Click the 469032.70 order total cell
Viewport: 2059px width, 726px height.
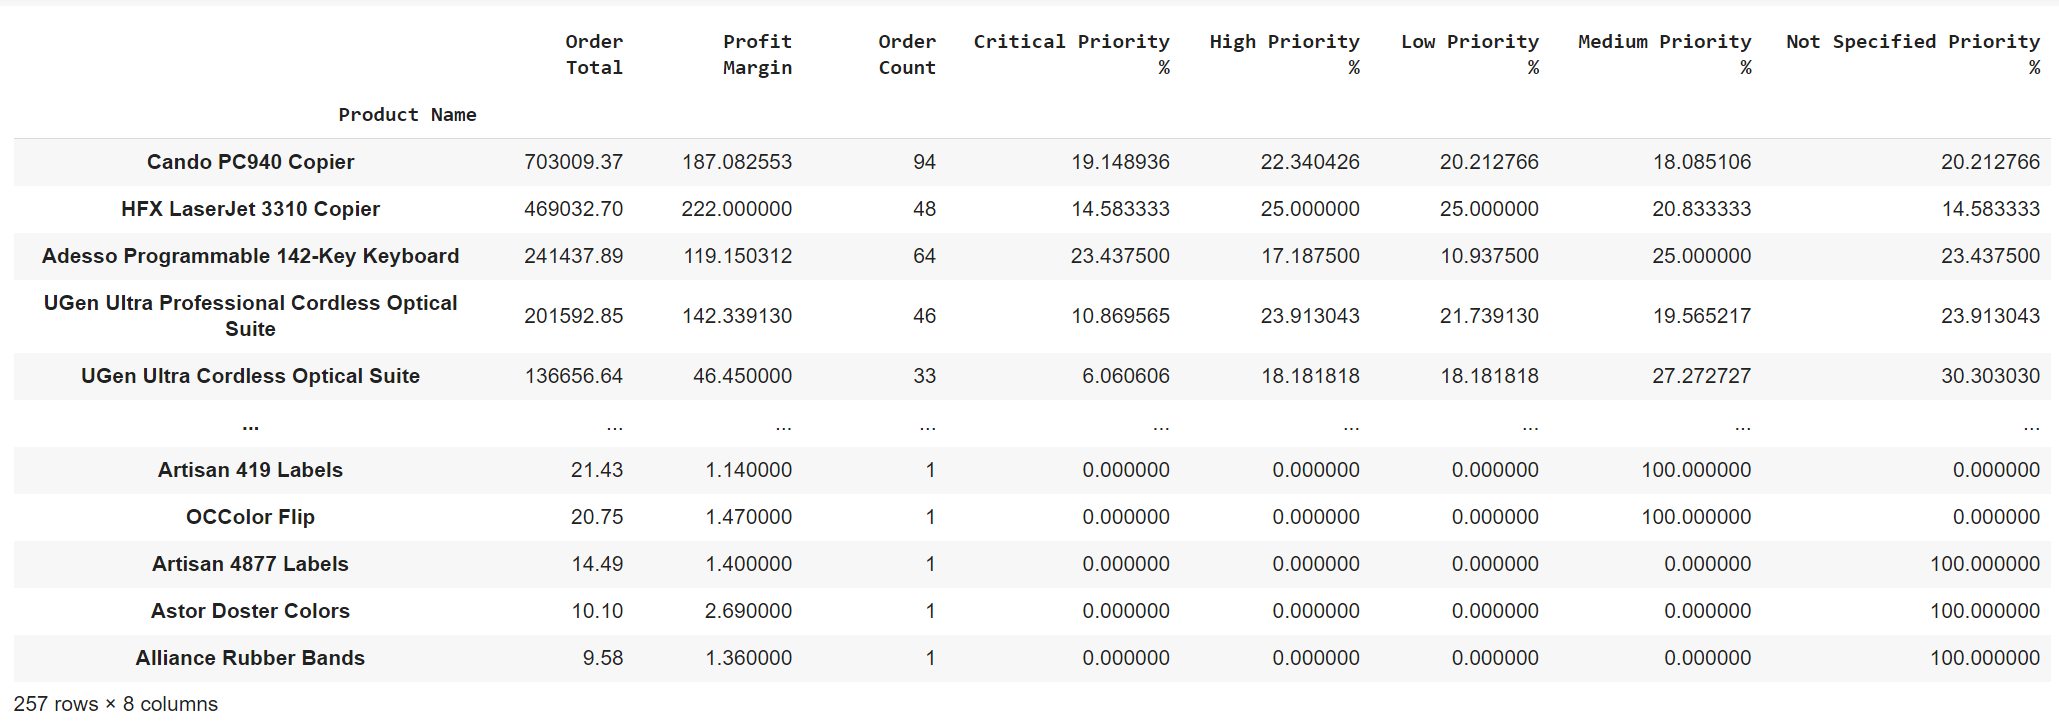click(573, 209)
